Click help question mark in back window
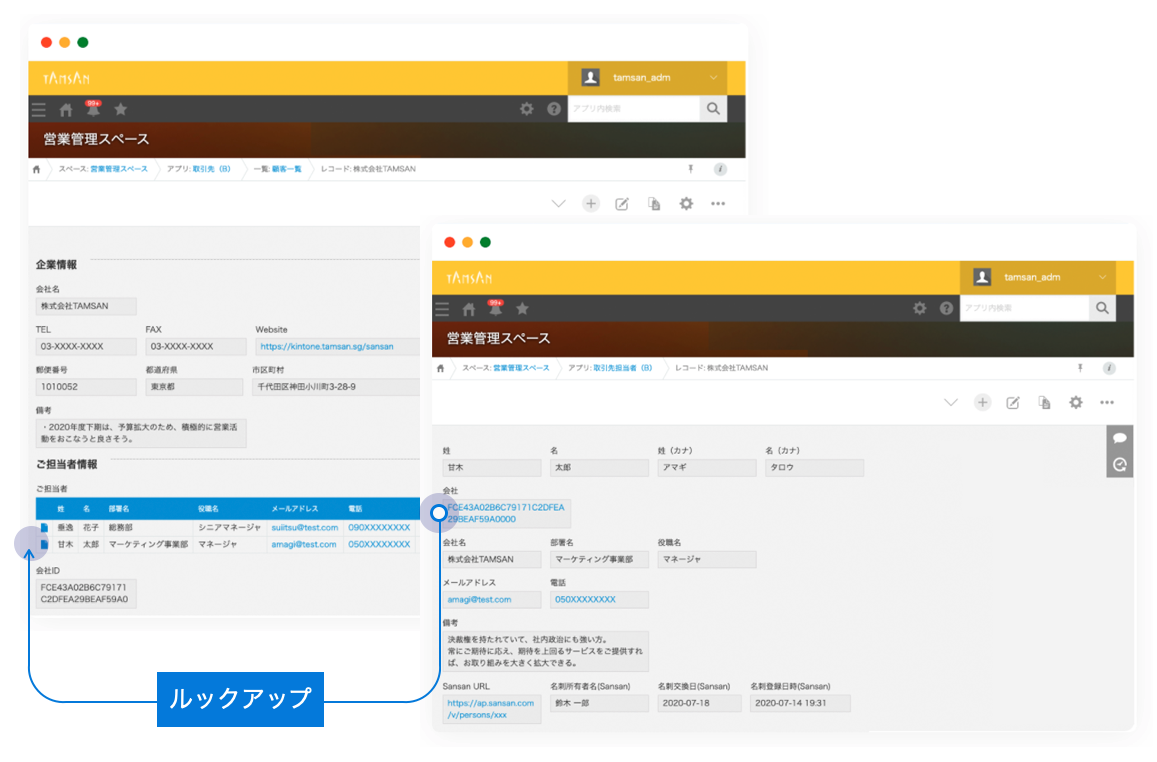 pos(554,109)
